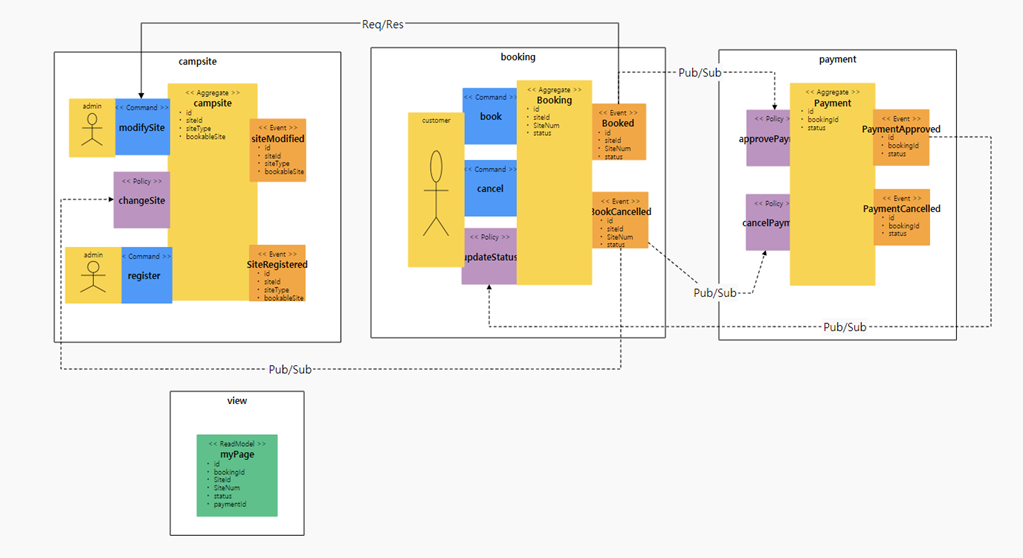Click paymentId attribute in myPage
This screenshot has width=1023, height=558.
(x=230, y=504)
